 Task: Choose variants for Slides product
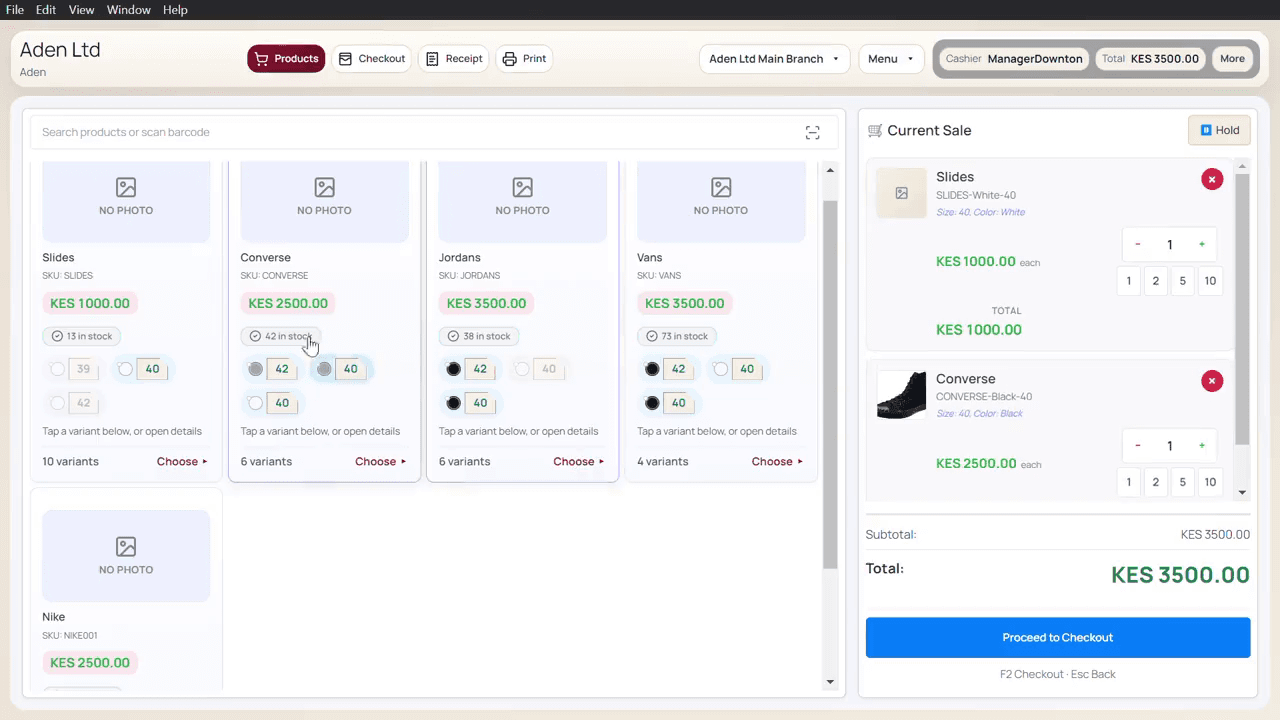(x=182, y=462)
